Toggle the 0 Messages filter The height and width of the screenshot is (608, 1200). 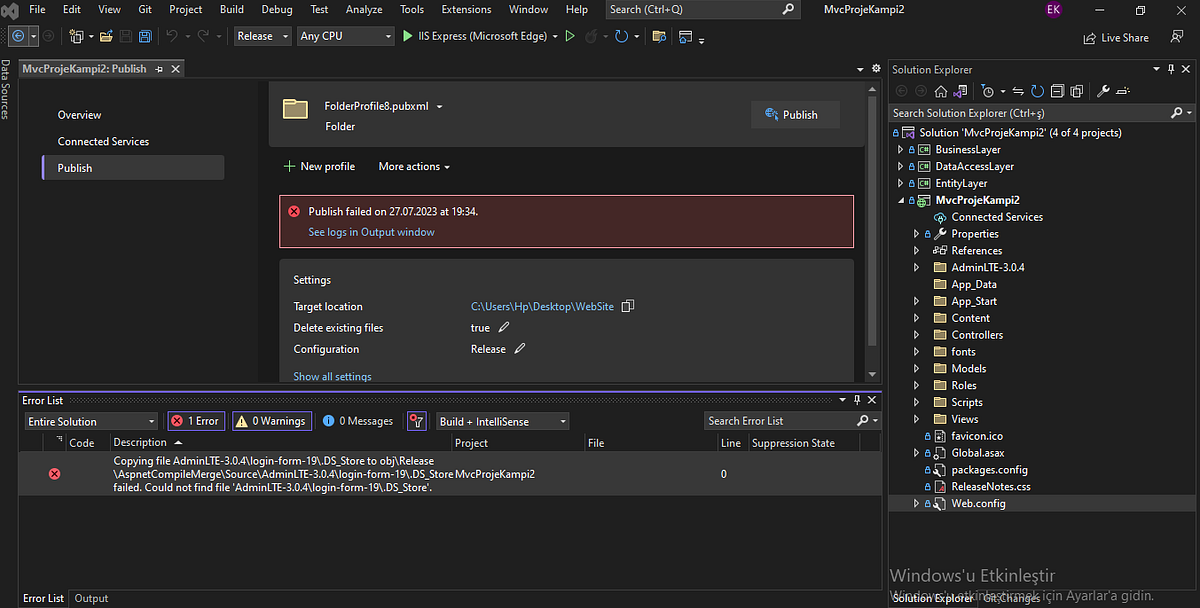tap(357, 421)
